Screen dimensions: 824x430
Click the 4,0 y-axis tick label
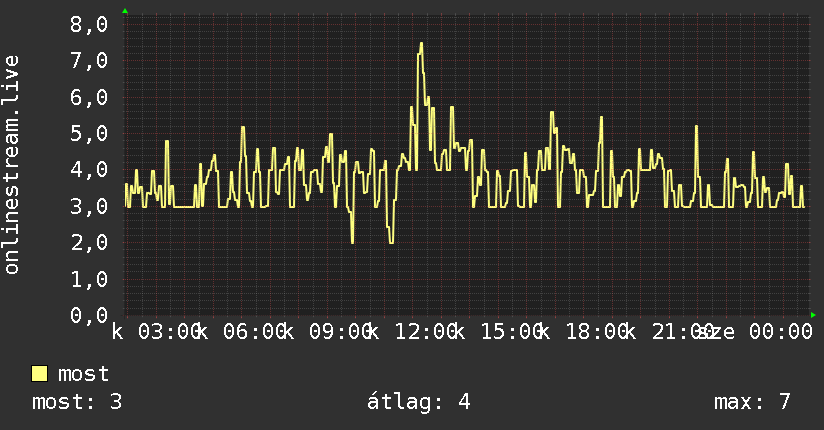89,170
